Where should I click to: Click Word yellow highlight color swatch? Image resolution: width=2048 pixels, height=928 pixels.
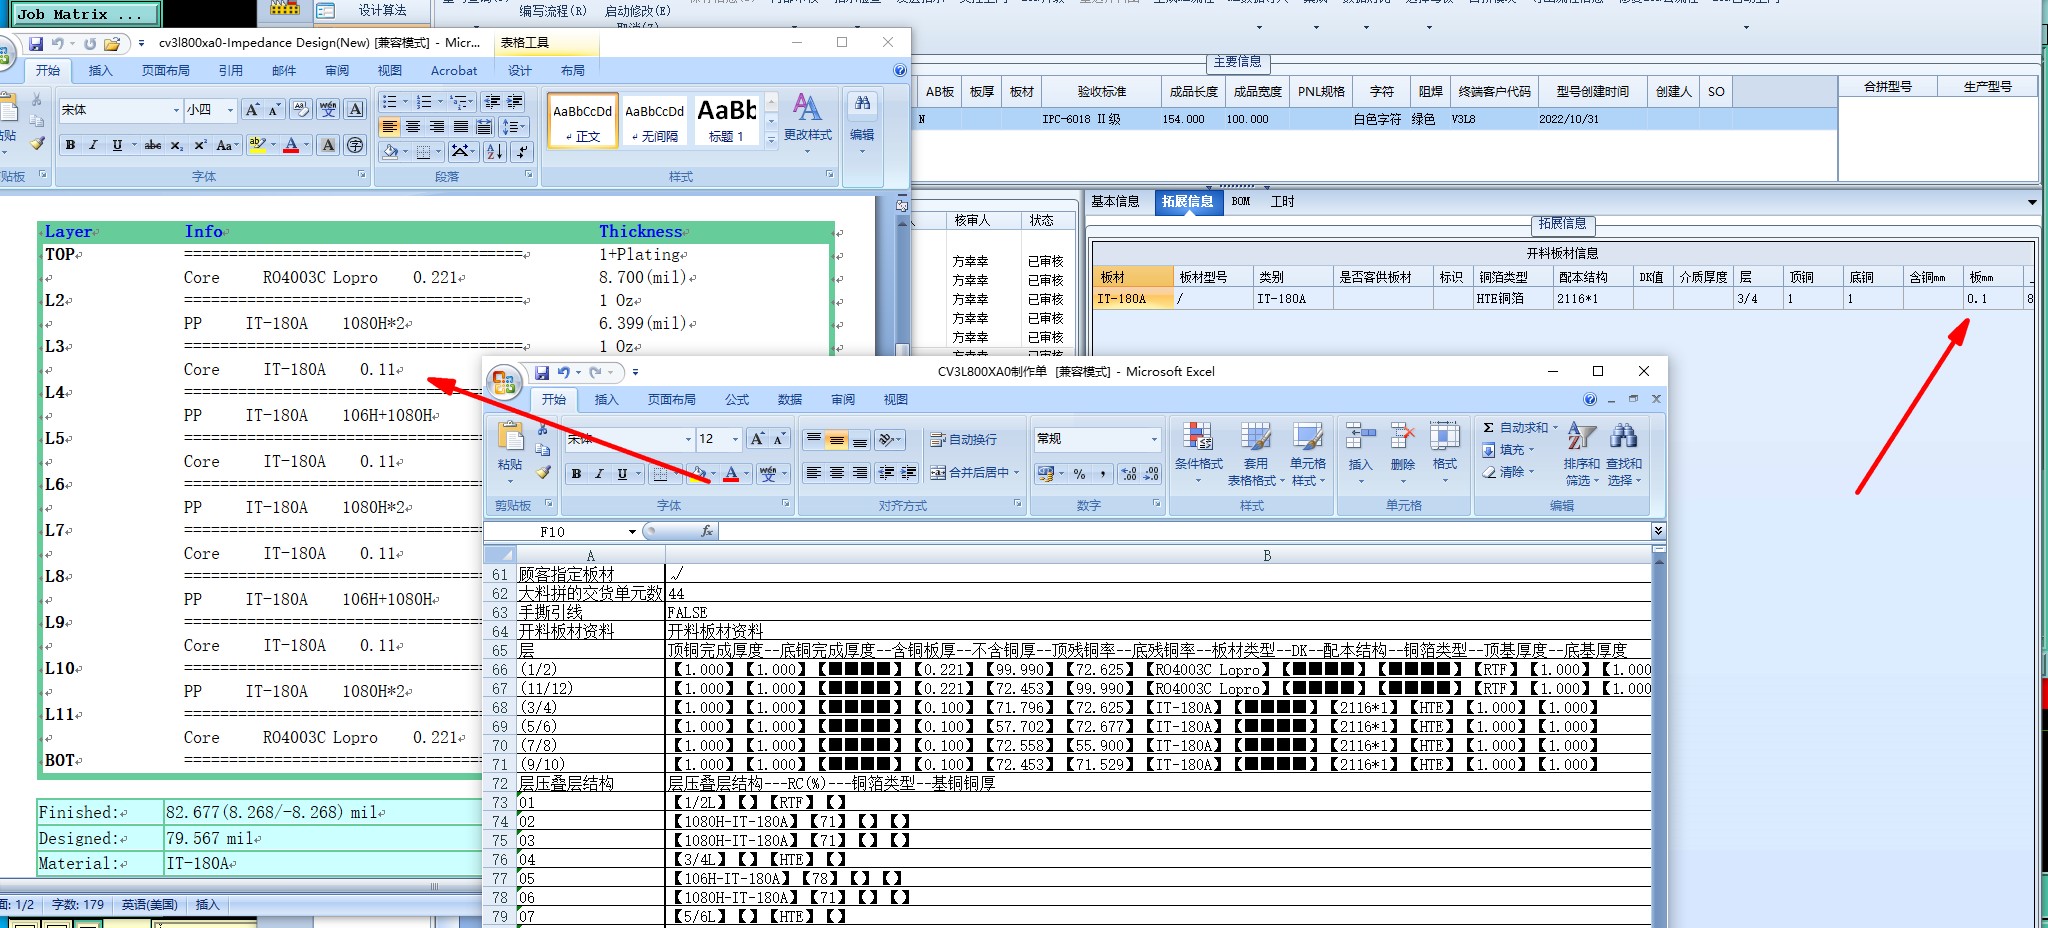click(x=257, y=145)
